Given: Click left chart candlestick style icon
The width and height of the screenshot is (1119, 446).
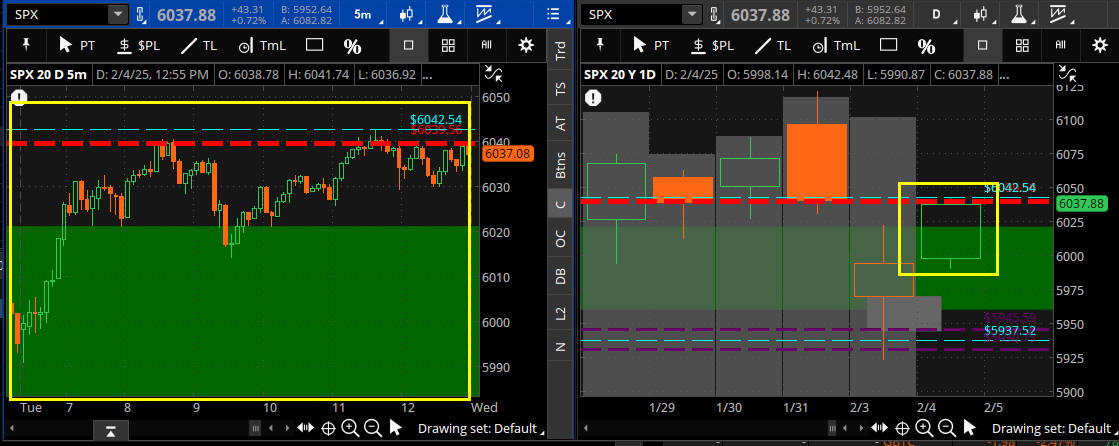Looking at the screenshot, I should (406, 14).
